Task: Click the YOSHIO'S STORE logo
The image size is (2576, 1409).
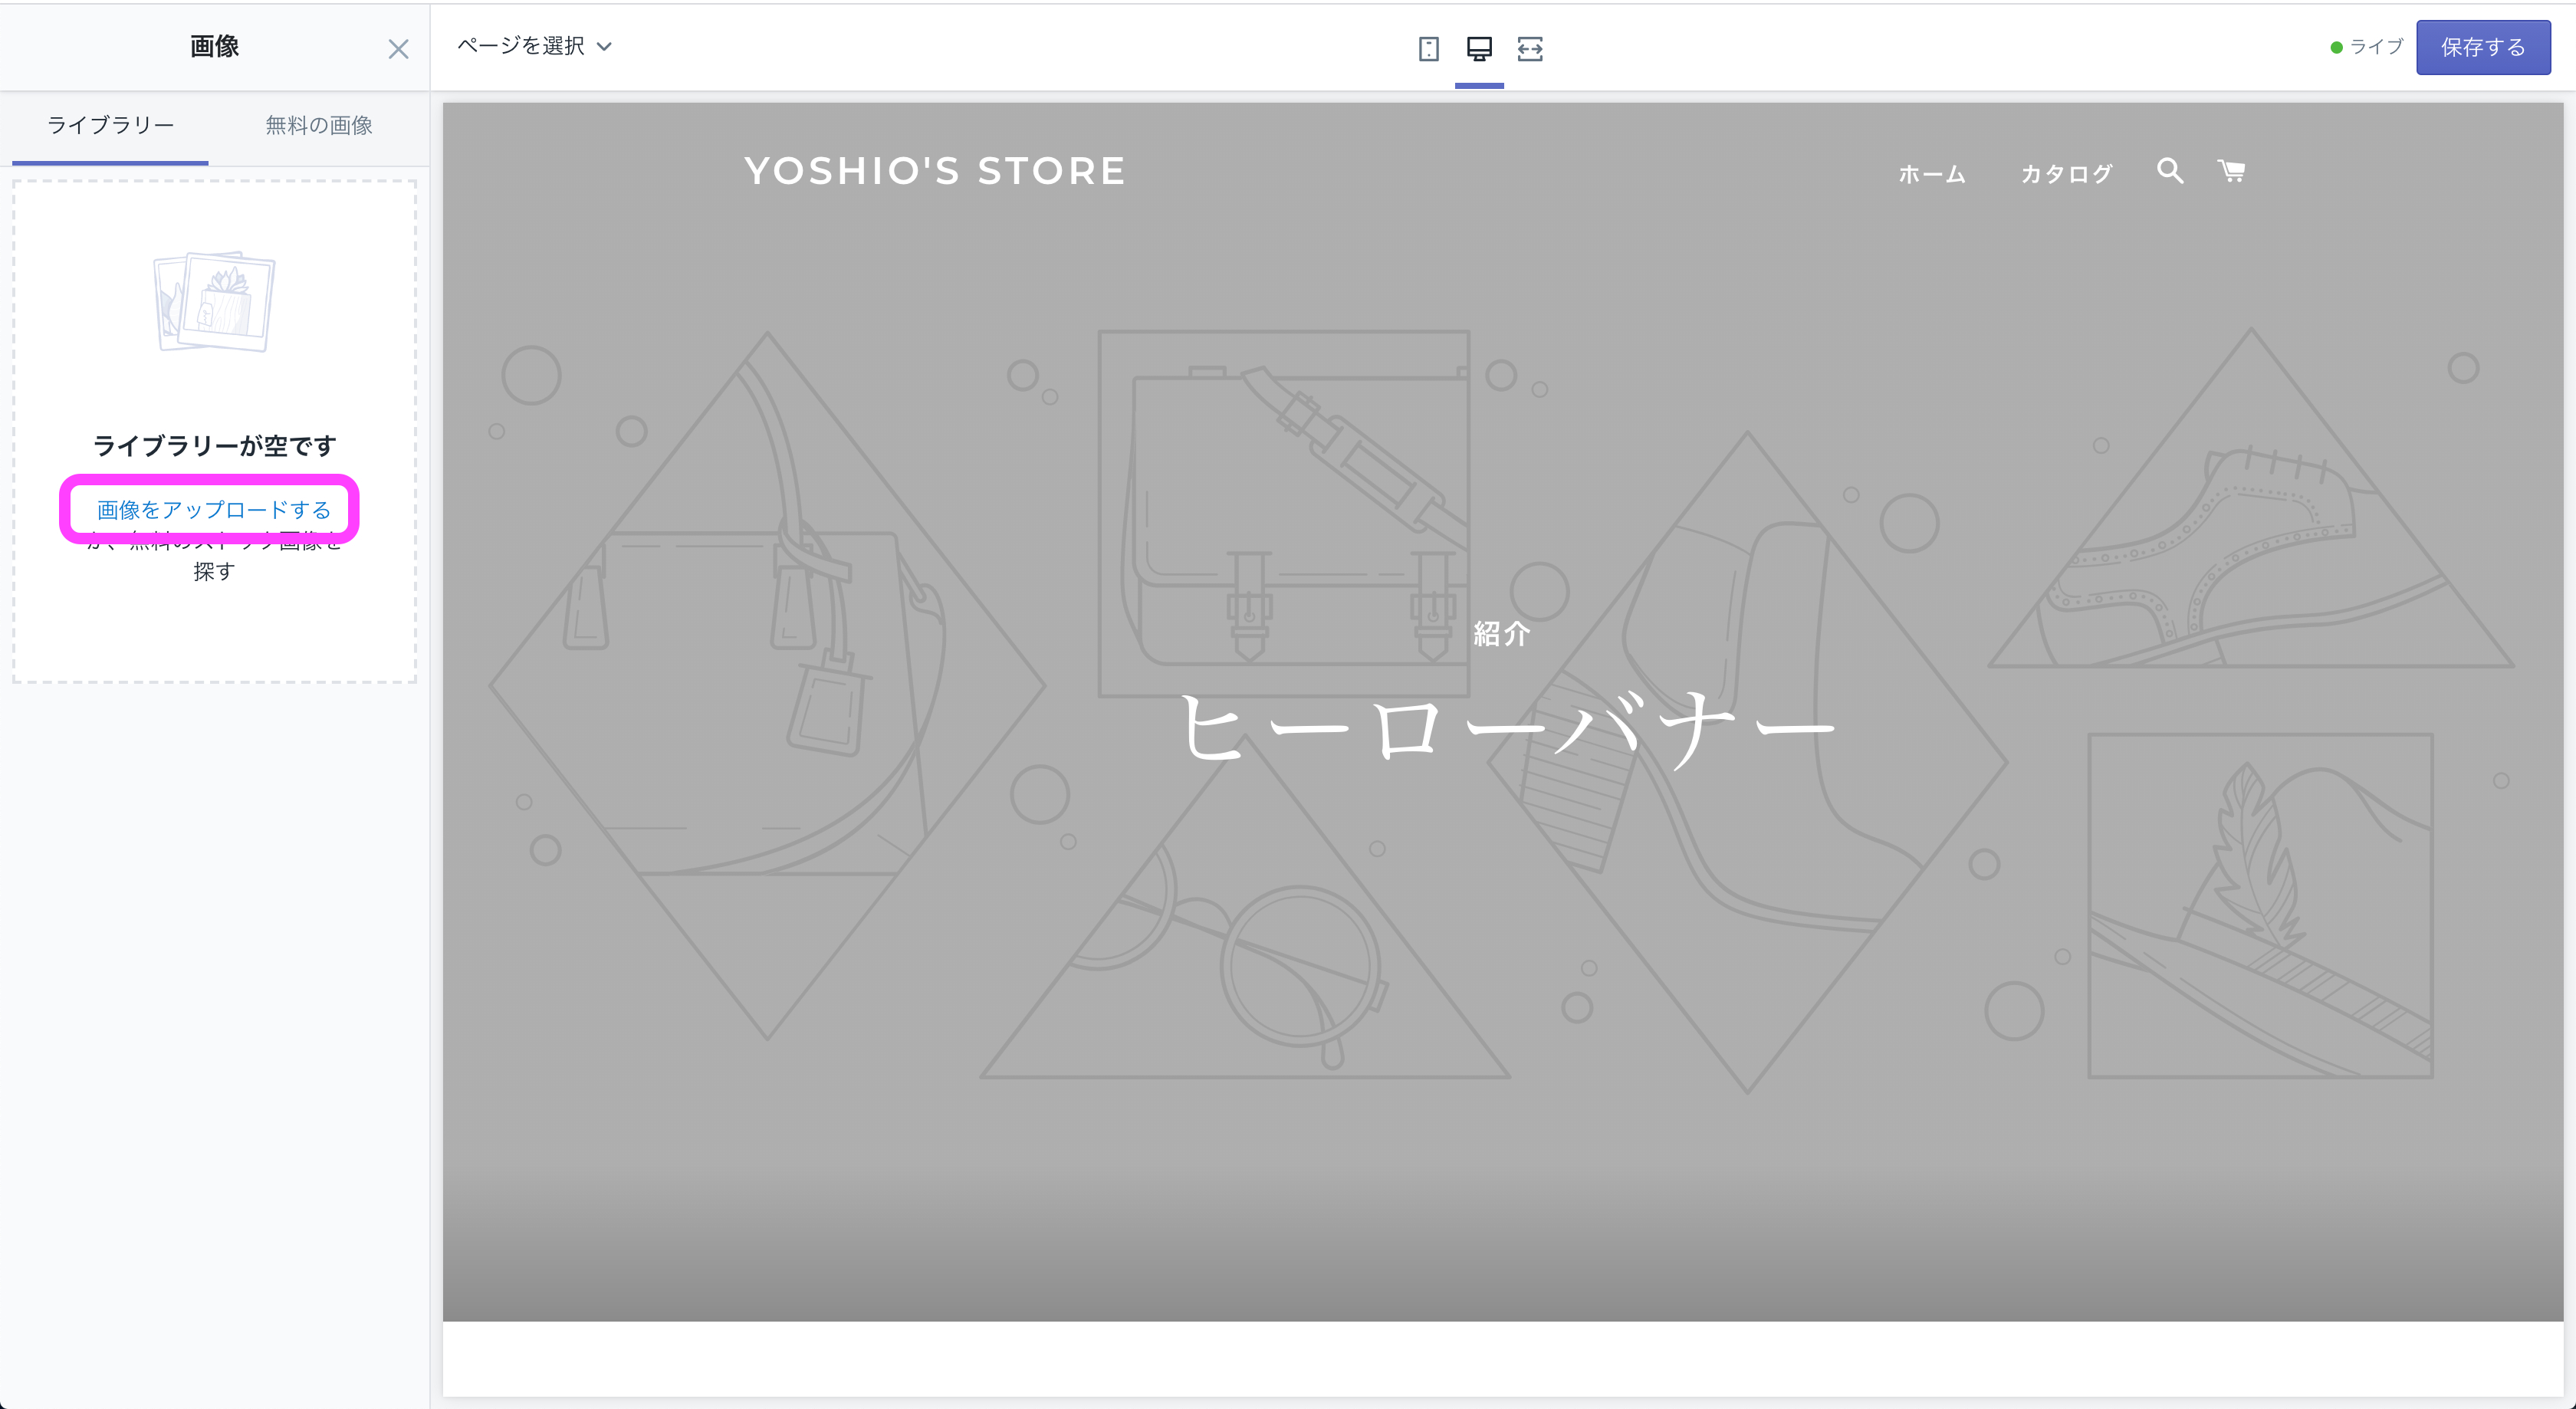Action: point(934,169)
